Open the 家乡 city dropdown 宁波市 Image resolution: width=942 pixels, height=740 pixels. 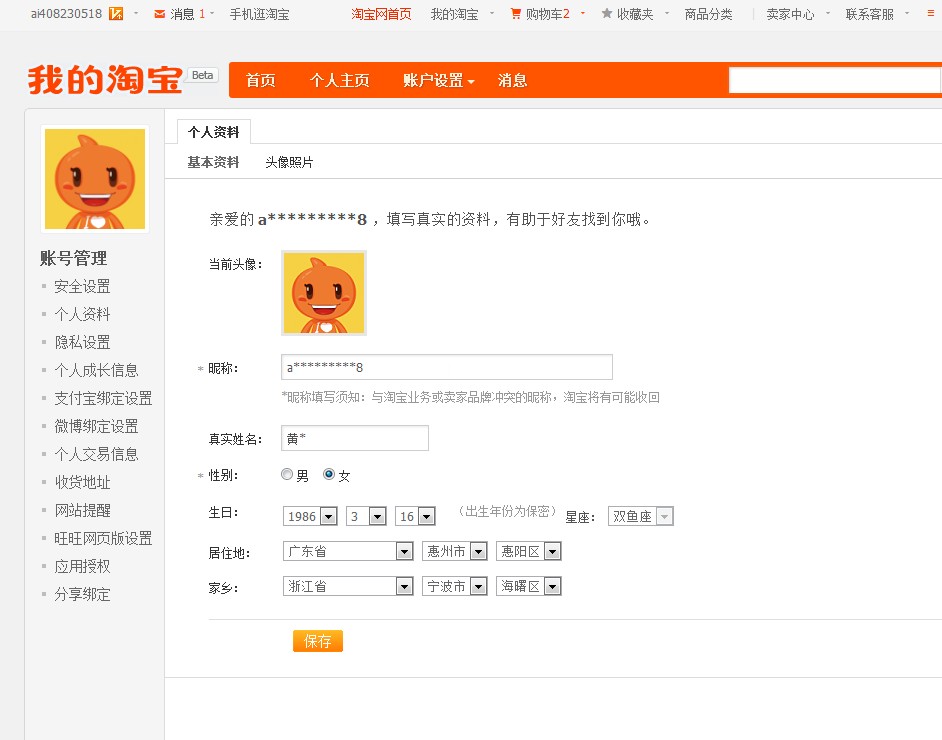[455, 586]
